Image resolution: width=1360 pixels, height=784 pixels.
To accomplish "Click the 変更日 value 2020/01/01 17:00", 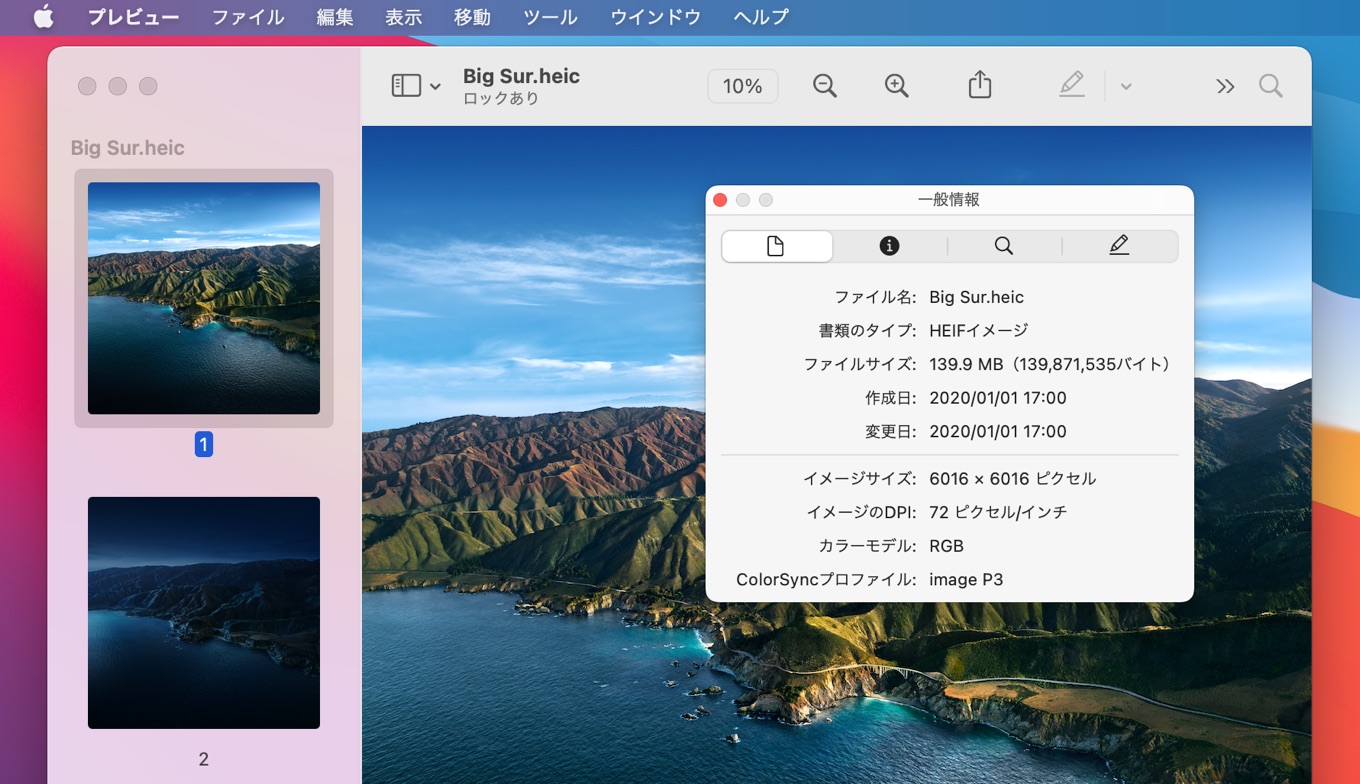I will click(998, 431).
